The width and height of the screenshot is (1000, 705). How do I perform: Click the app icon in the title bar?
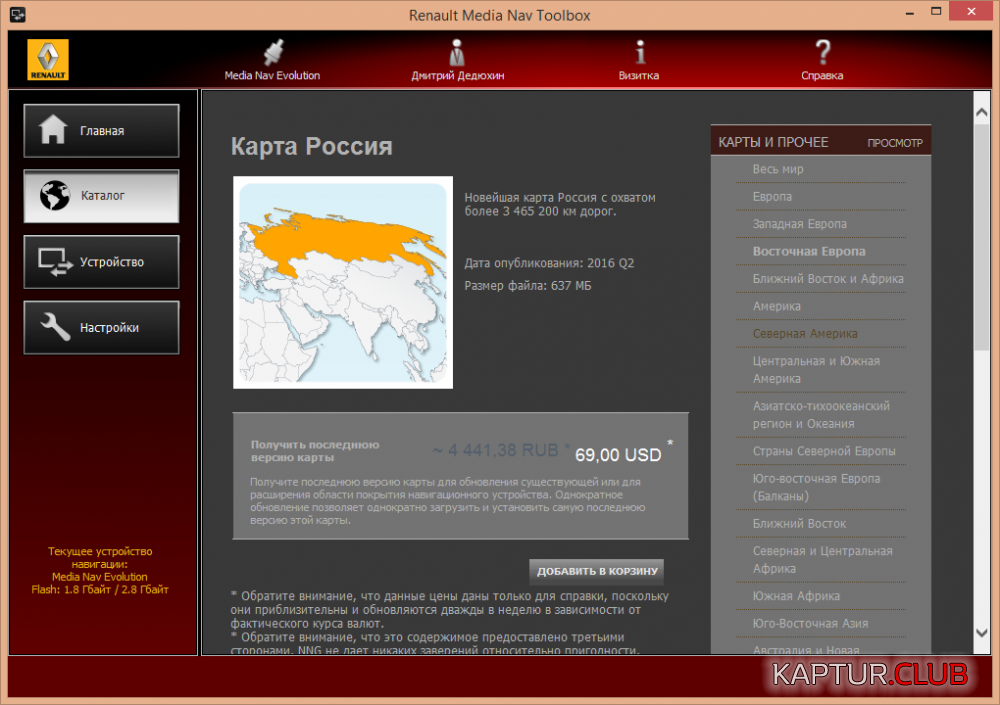point(18,14)
